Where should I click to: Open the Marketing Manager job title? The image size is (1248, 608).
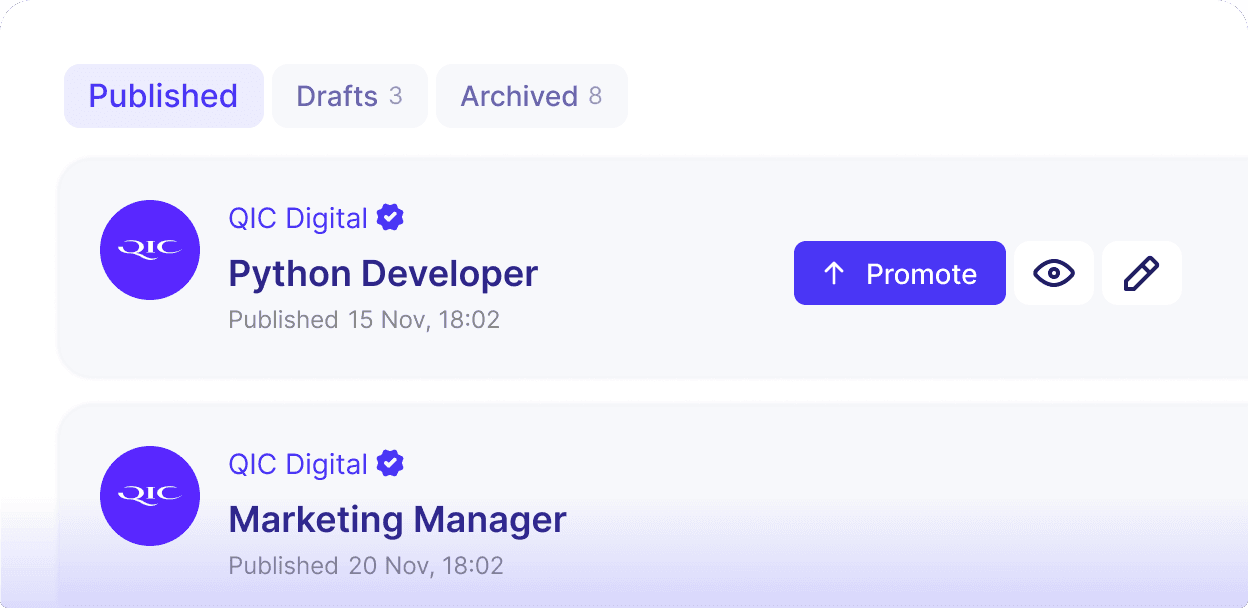397,520
